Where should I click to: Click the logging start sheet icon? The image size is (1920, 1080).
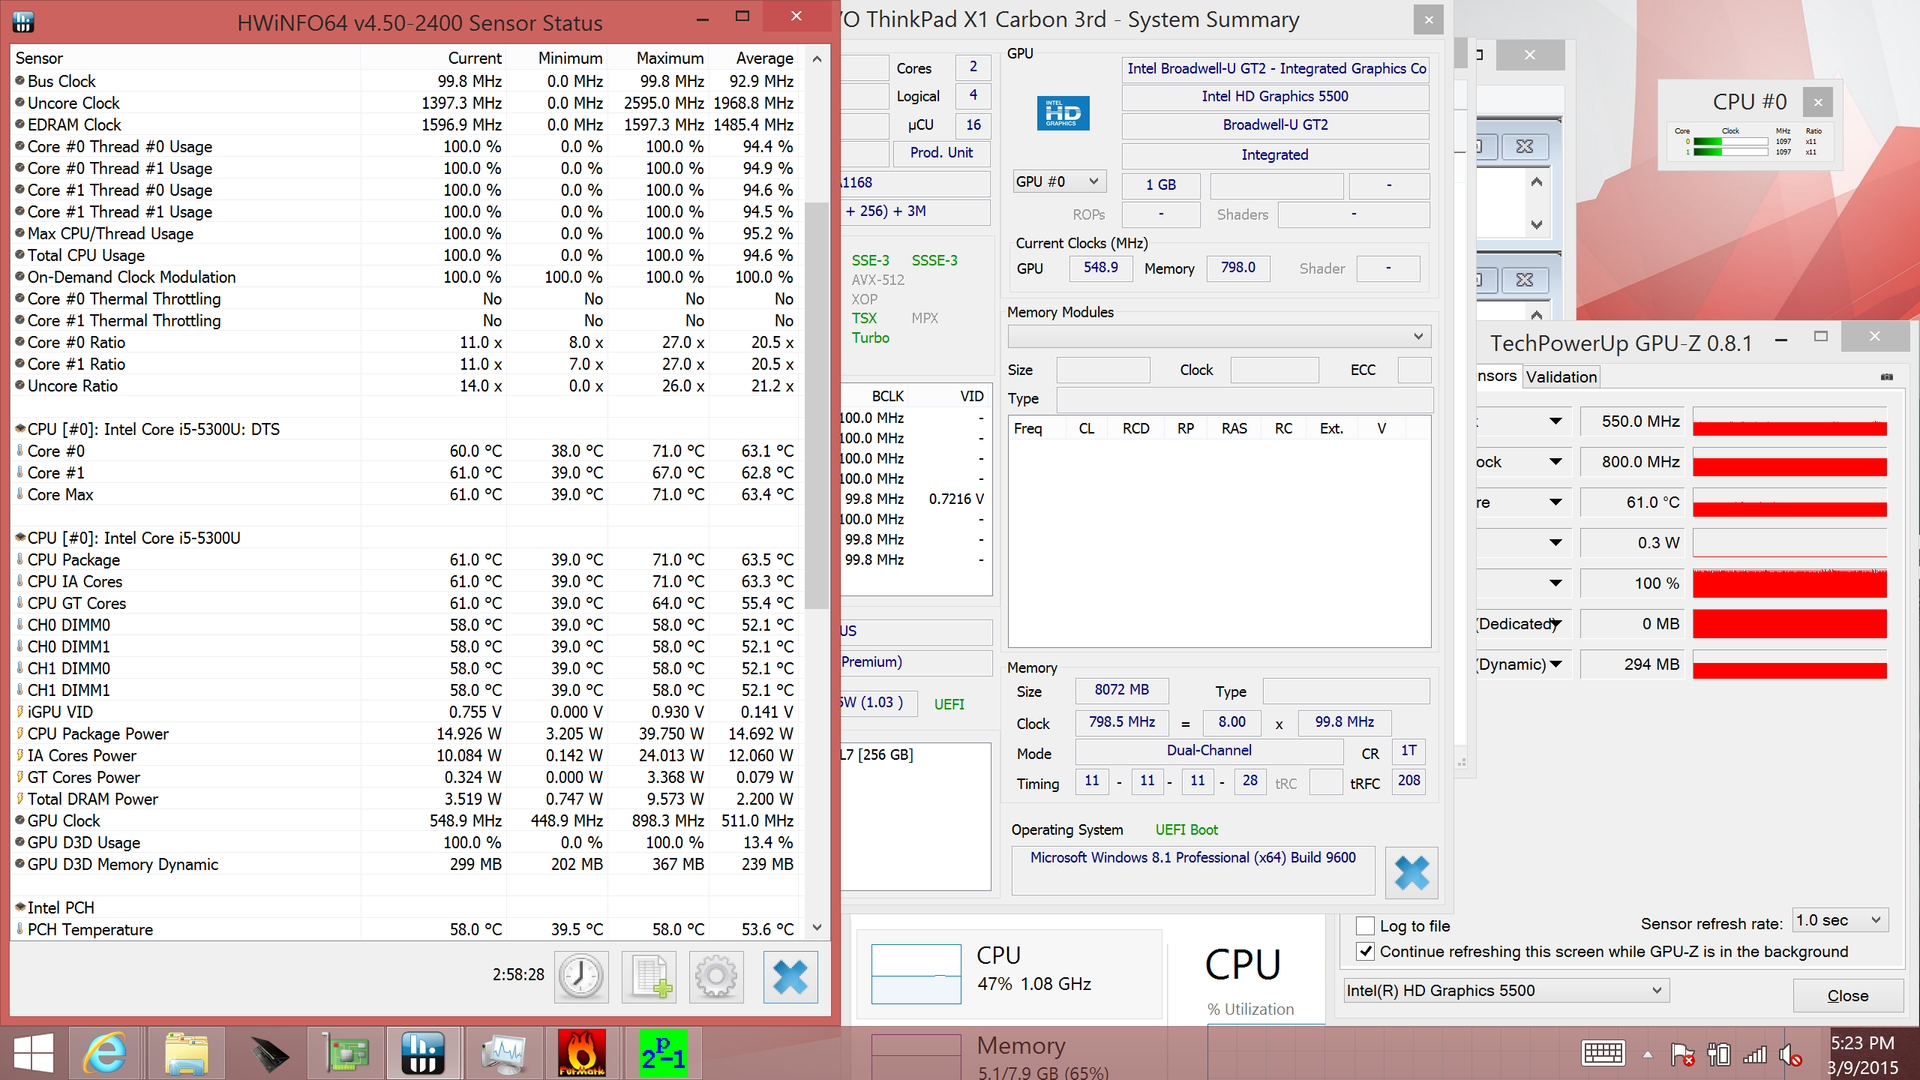click(649, 976)
